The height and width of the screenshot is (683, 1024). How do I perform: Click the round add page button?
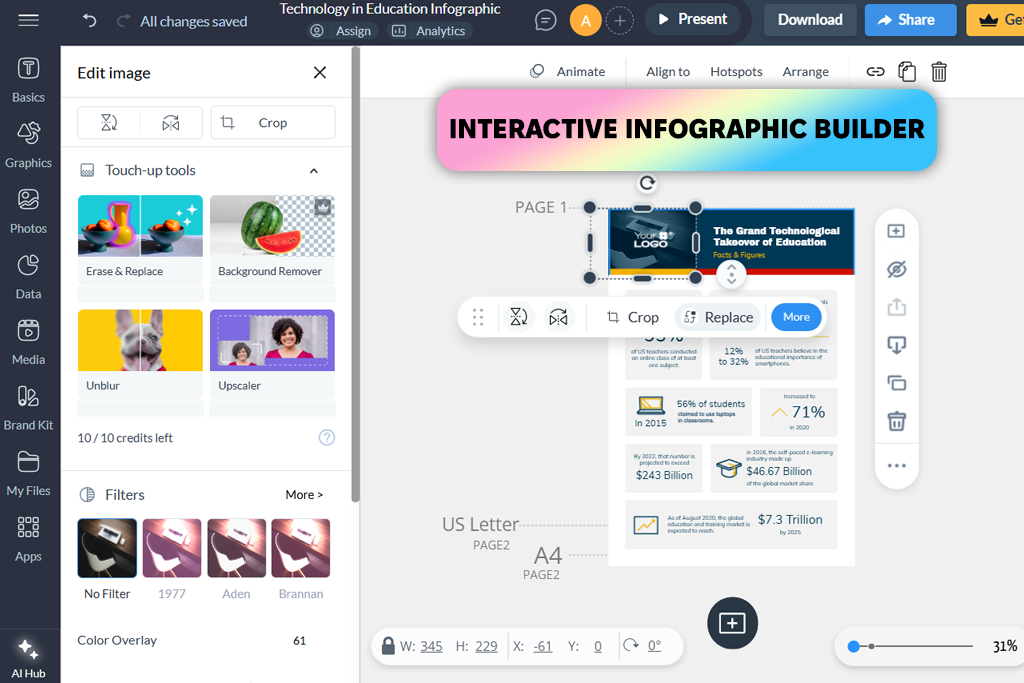[x=732, y=623]
